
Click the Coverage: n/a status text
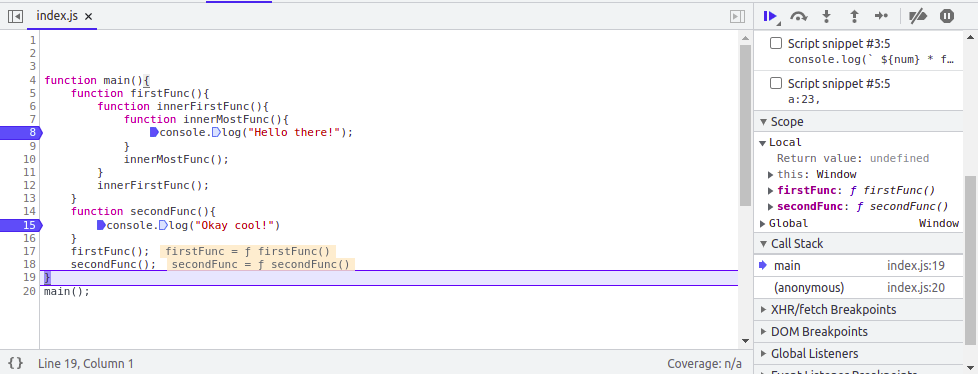(704, 363)
